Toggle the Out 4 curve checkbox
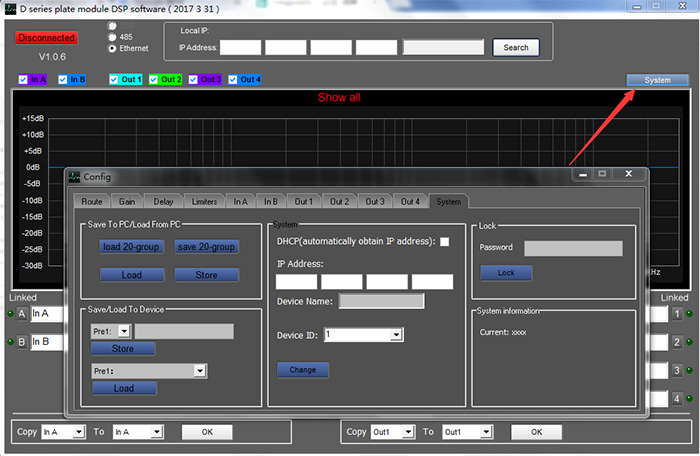Screen dimensions: 700x456 (x=233, y=79)
